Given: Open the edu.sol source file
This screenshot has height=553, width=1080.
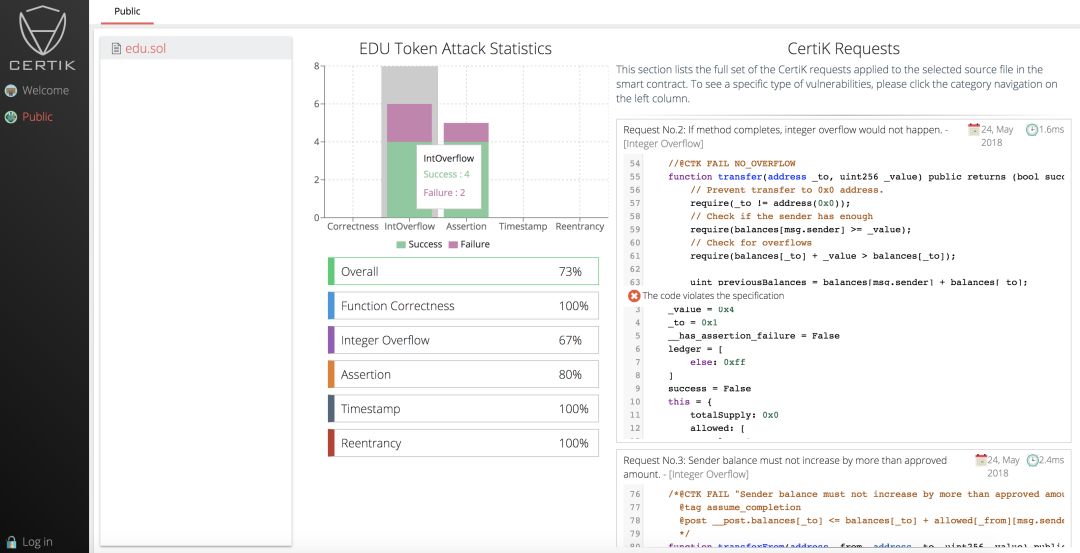Looking at the screenshot, I should pyautogui.click(x=145, y=48).
